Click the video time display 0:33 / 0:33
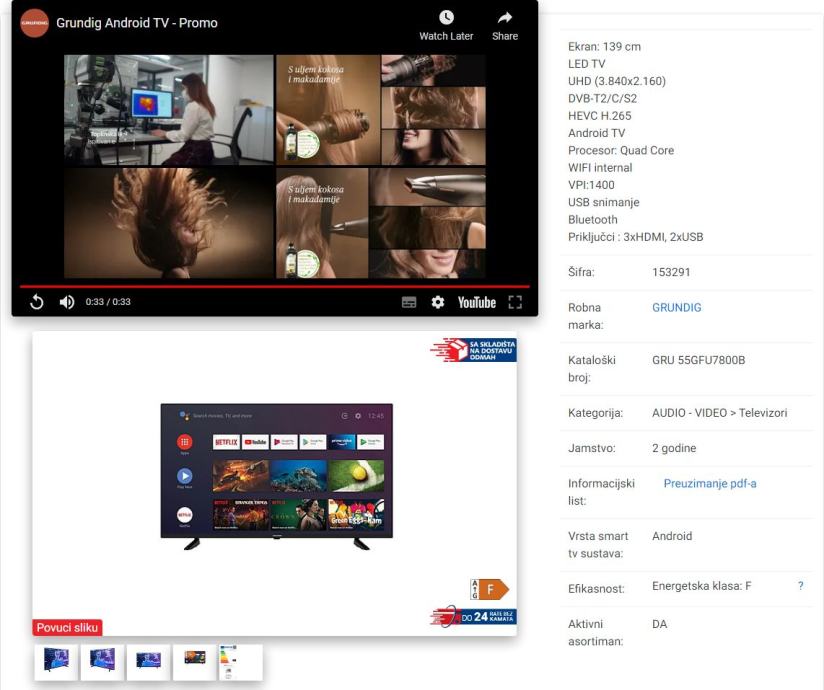Viewport: 824px width, 690px height. pyautogui.click(x=108, y=302)
